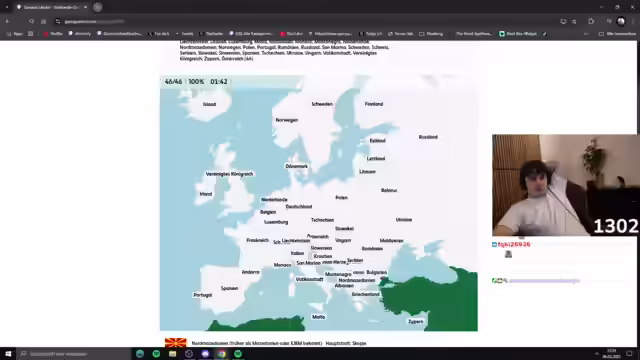Click the Polen label
This screenshot has width=640, height=360.
[341, 198]
